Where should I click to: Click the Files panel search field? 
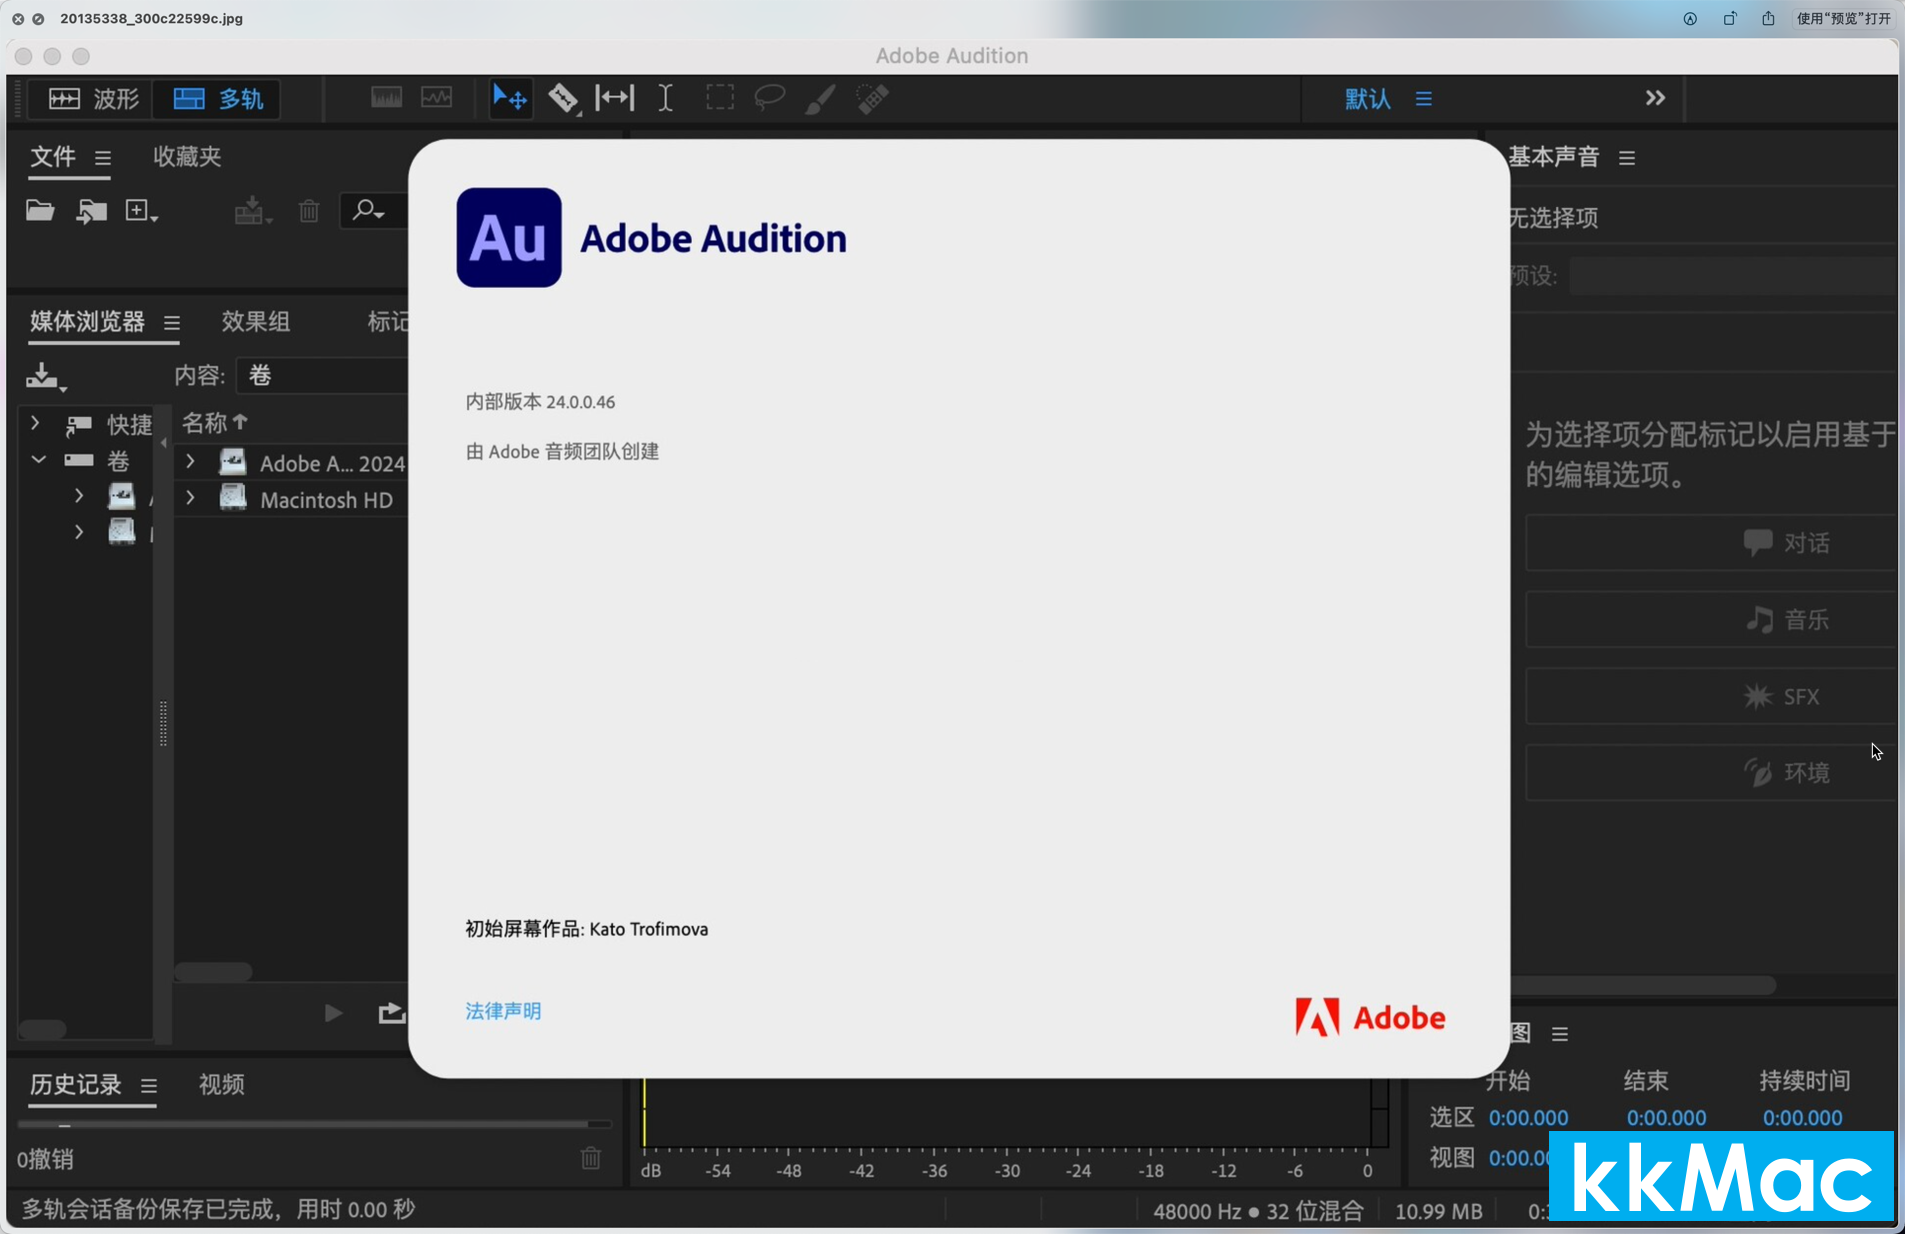point(374,210)
